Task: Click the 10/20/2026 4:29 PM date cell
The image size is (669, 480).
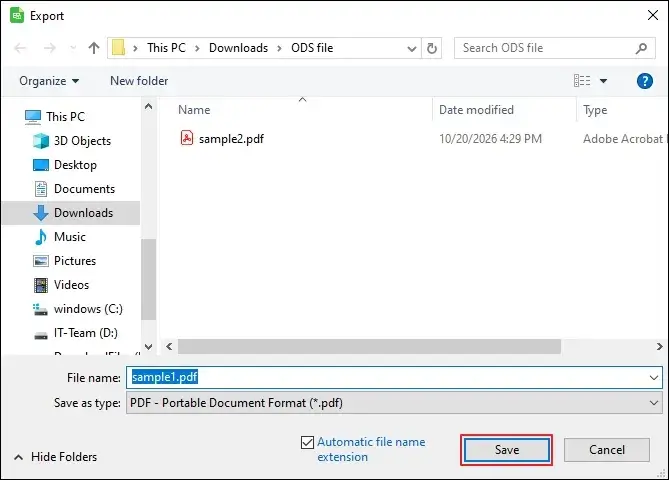Action: 490,139
